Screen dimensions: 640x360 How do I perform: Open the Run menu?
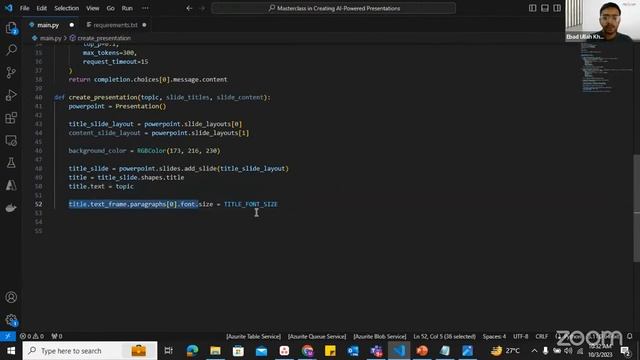127,8
